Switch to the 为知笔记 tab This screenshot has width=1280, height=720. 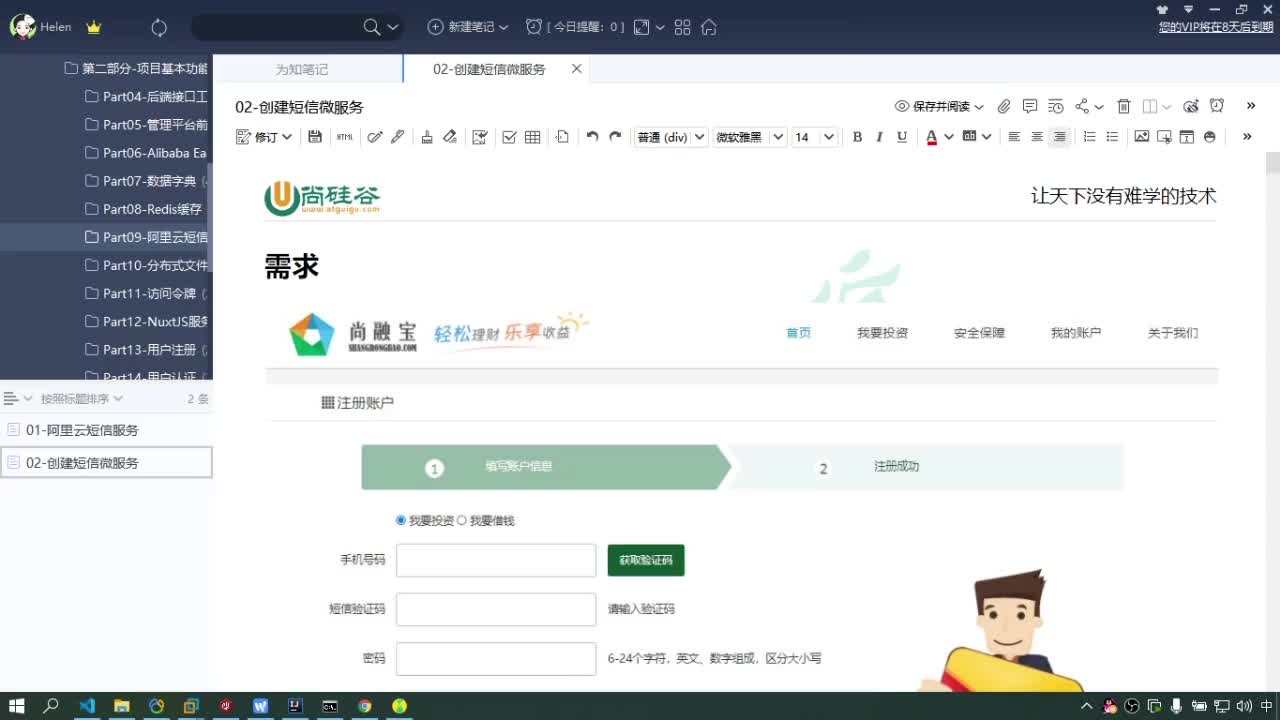click(302, 69)
